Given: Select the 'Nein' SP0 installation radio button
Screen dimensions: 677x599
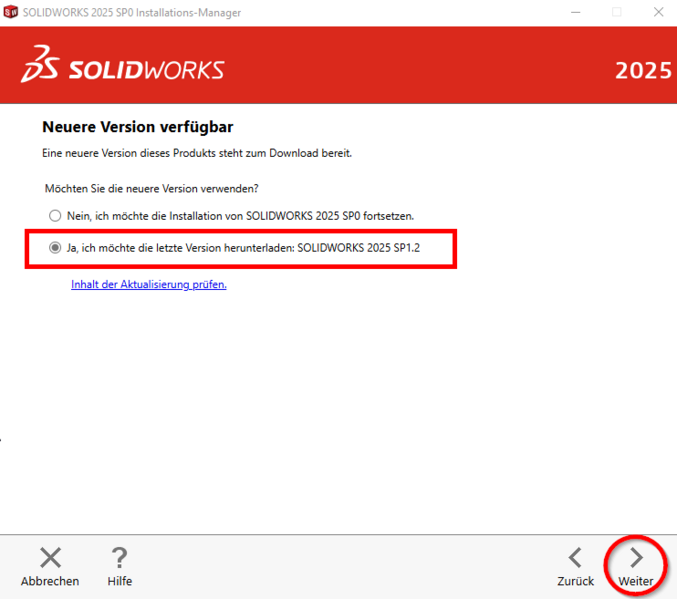Looking at the screenshot, I should (x=55, y=215).
